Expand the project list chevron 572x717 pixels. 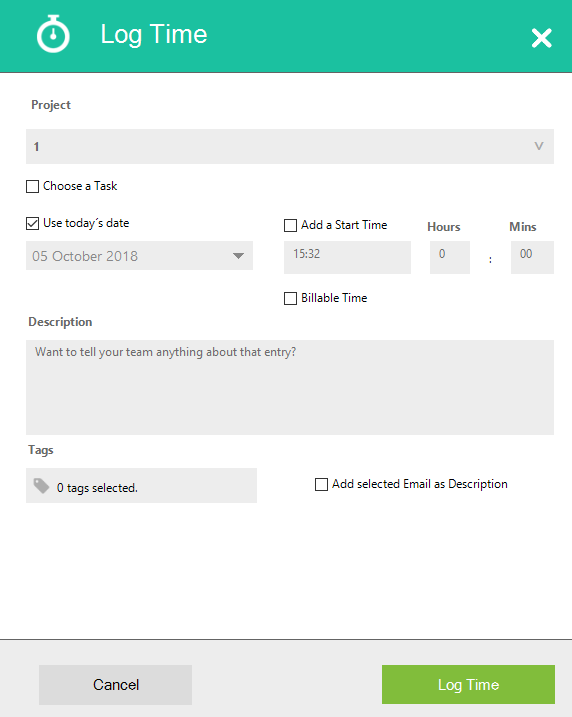[539, 146]
